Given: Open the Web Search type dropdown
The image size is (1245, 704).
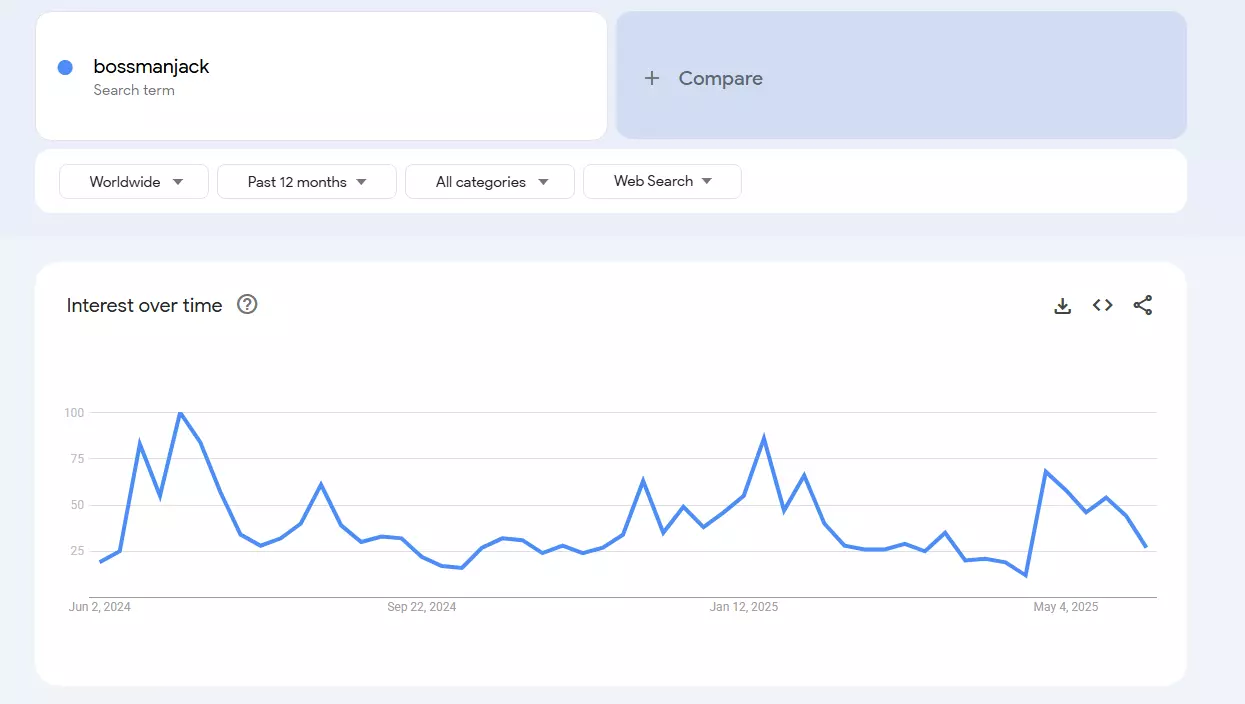Looking at the screenshot, I should coord(662,181).
